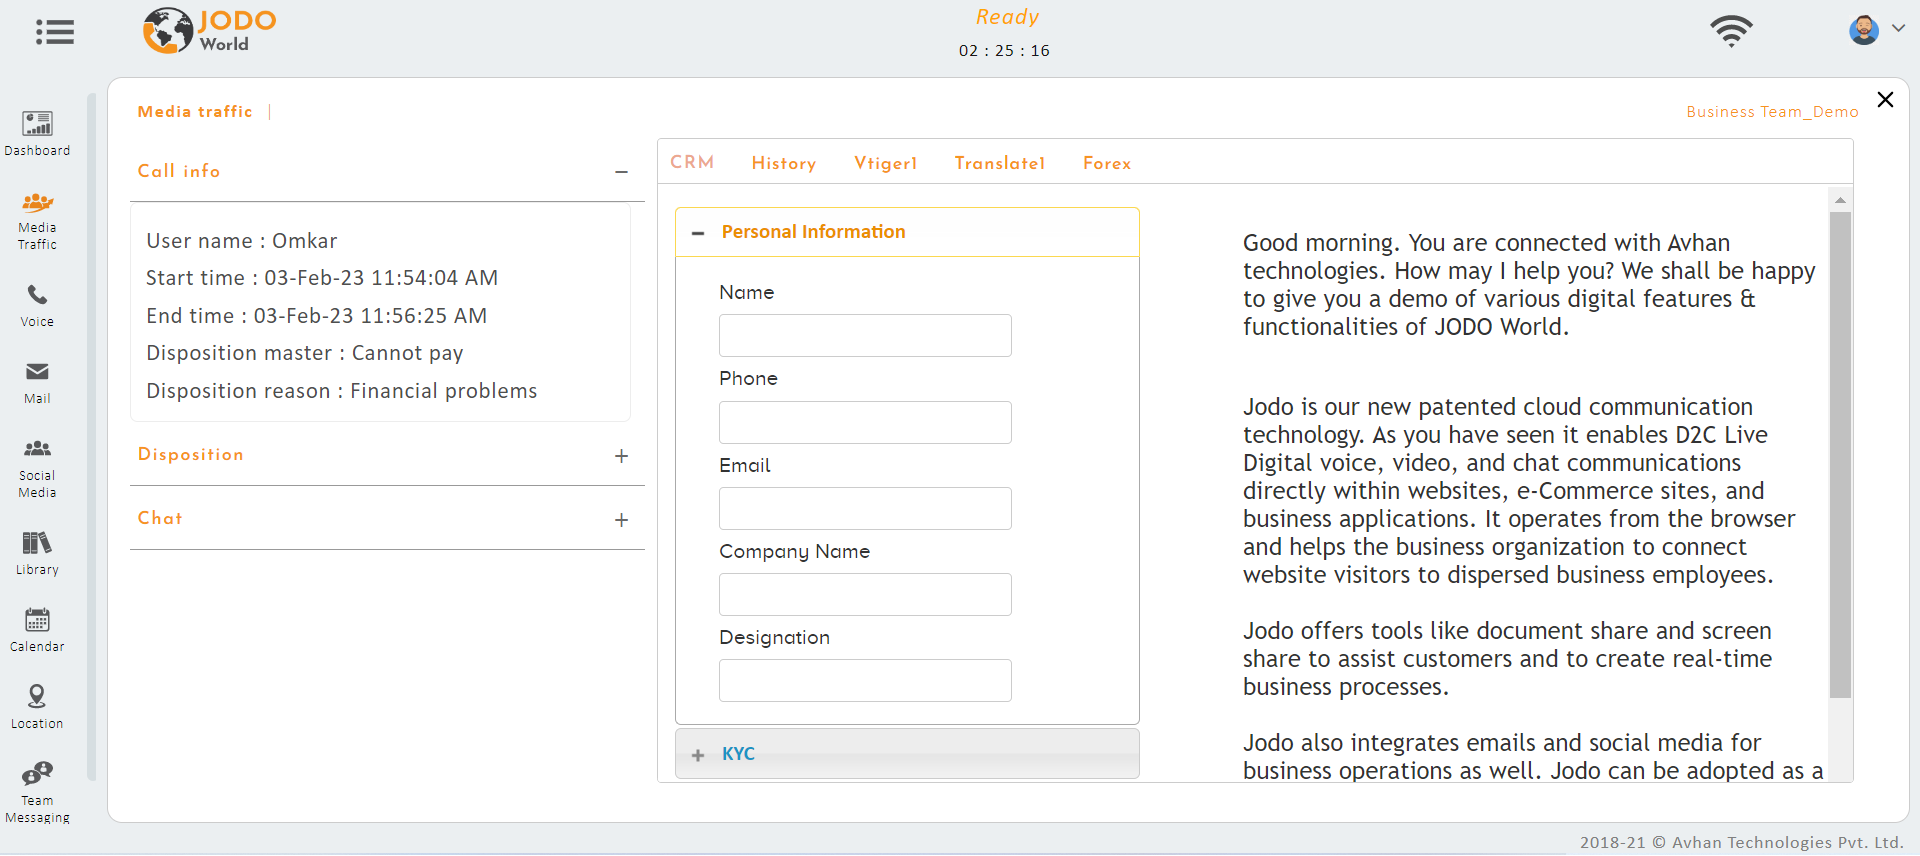Image resolution: width=1920 pixels, height=856 pixels.
Task: Switch to the CRM tab
Action: (x=692, y=162)
